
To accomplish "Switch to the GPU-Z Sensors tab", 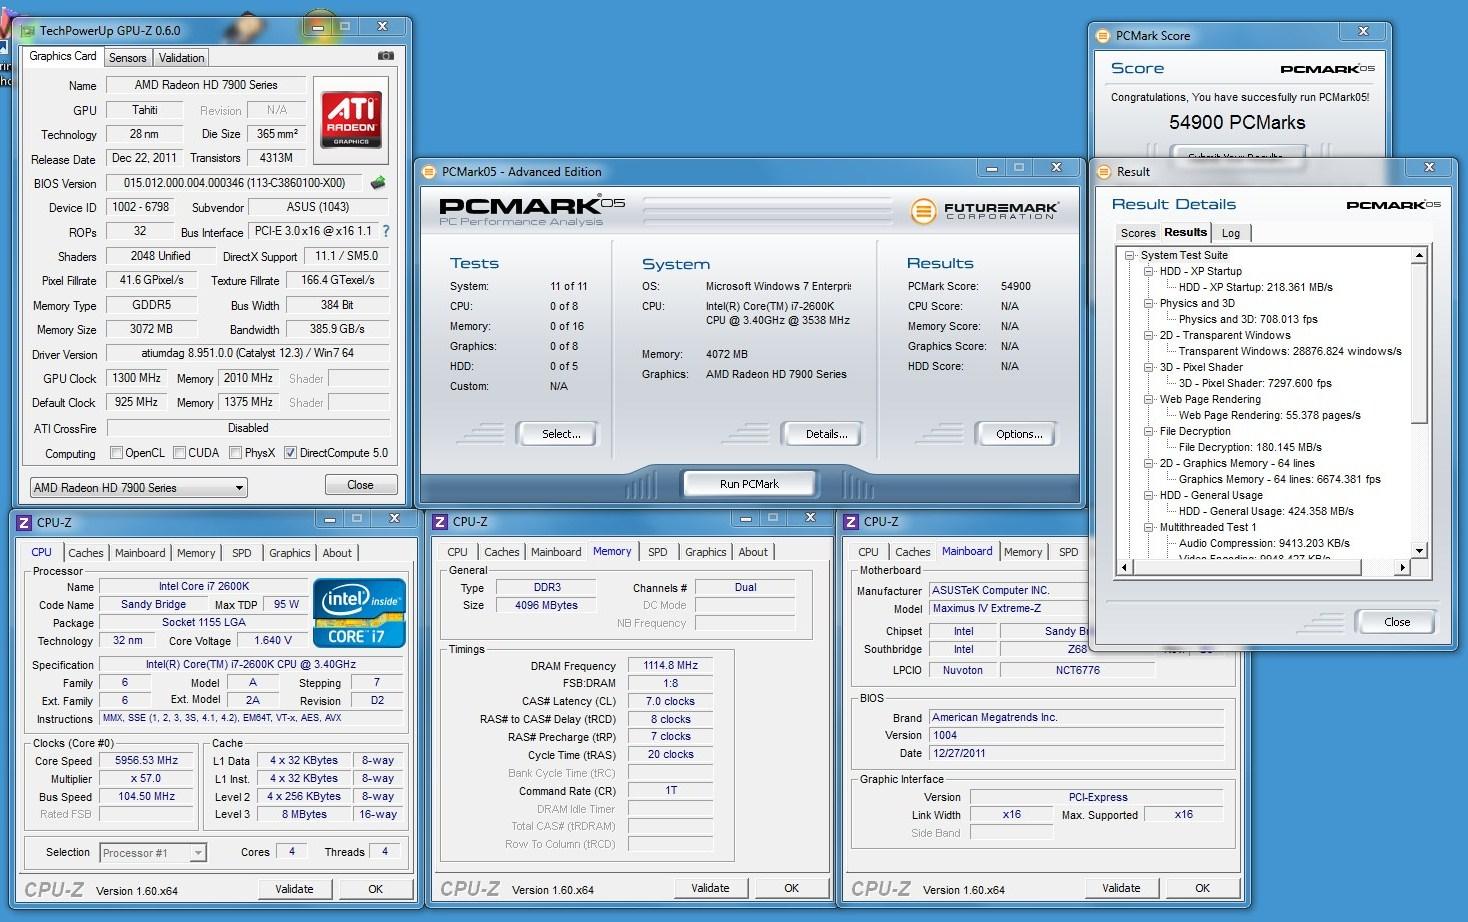I will coord(128,58).
